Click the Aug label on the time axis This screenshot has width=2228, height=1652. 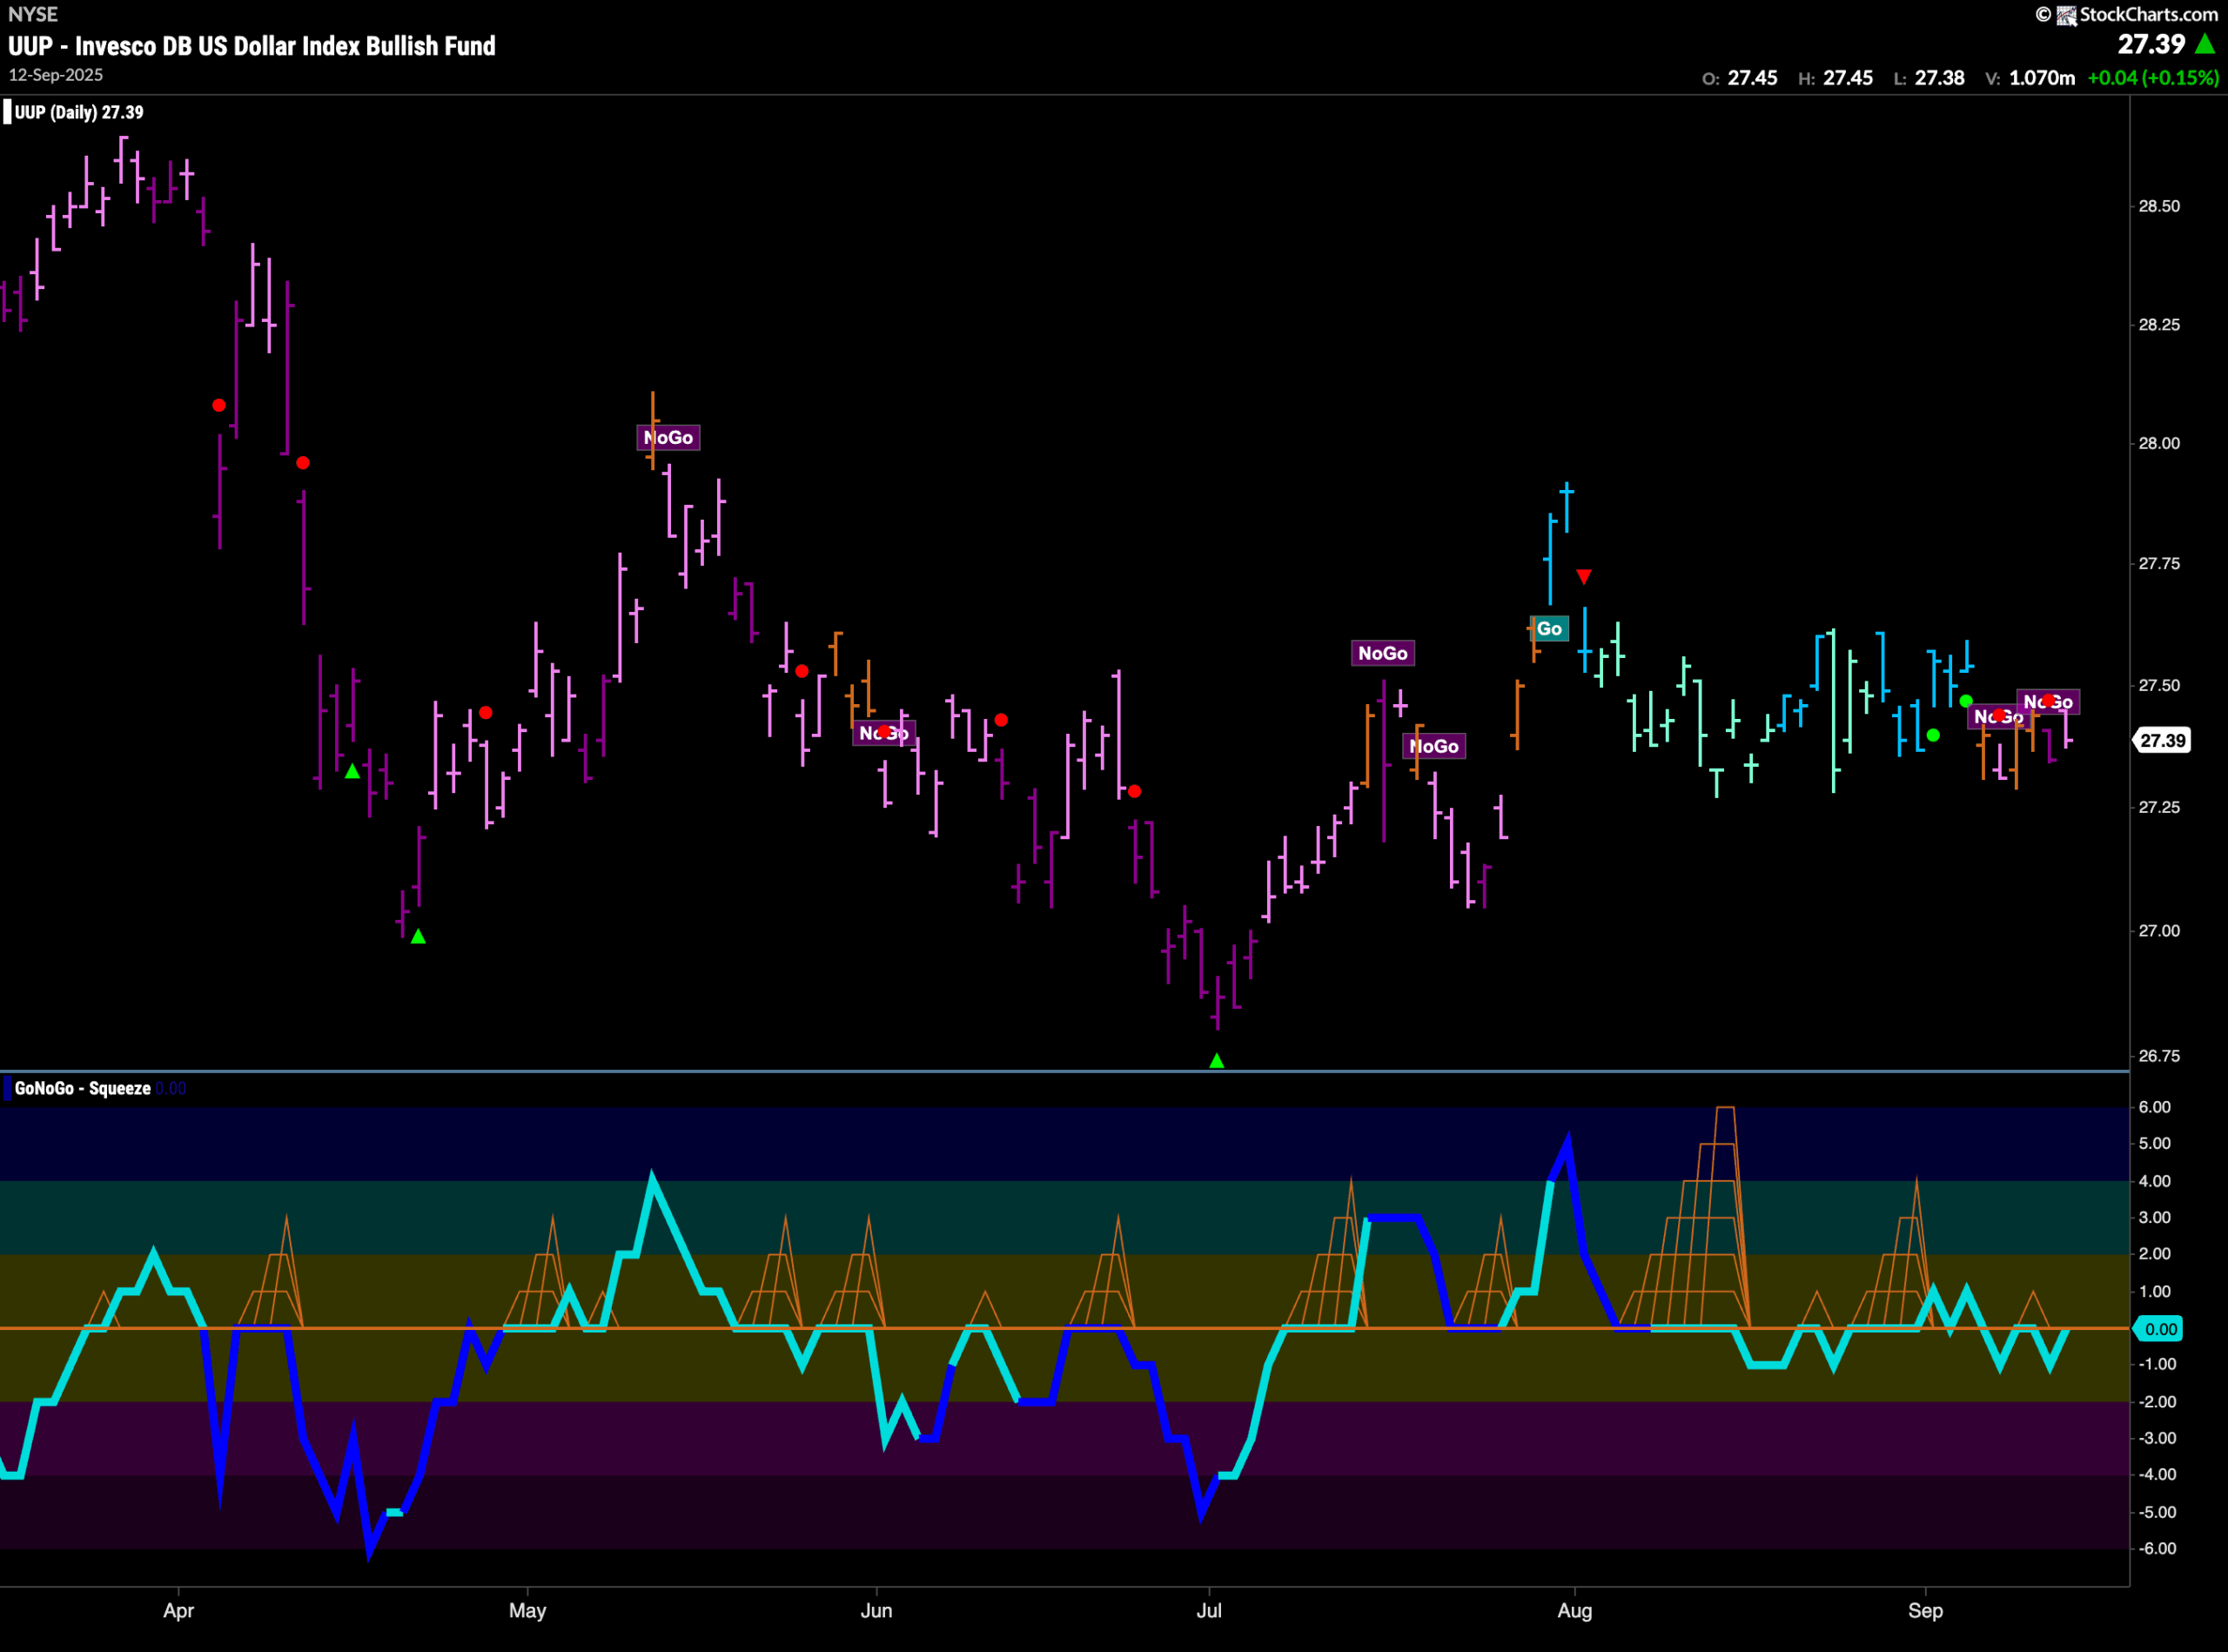[x=1575, y=1610]
